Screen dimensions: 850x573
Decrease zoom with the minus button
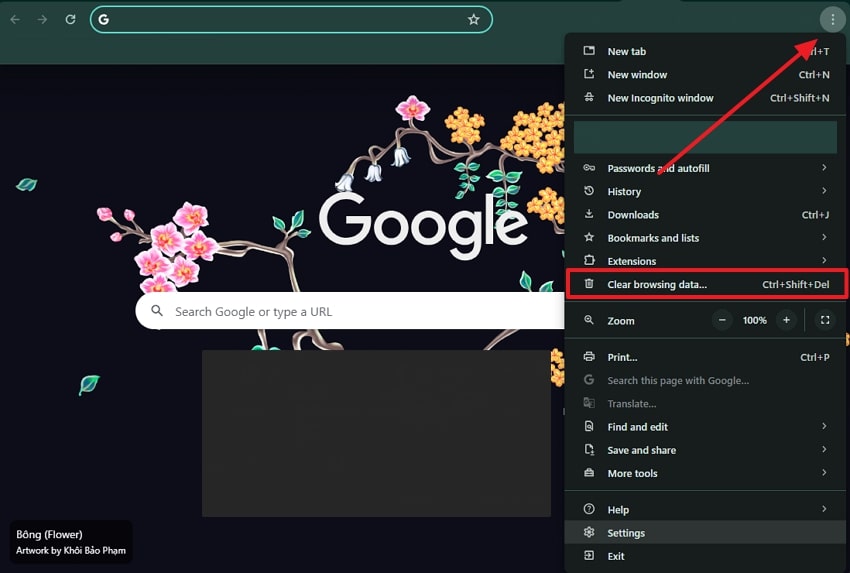coord(722,320)
